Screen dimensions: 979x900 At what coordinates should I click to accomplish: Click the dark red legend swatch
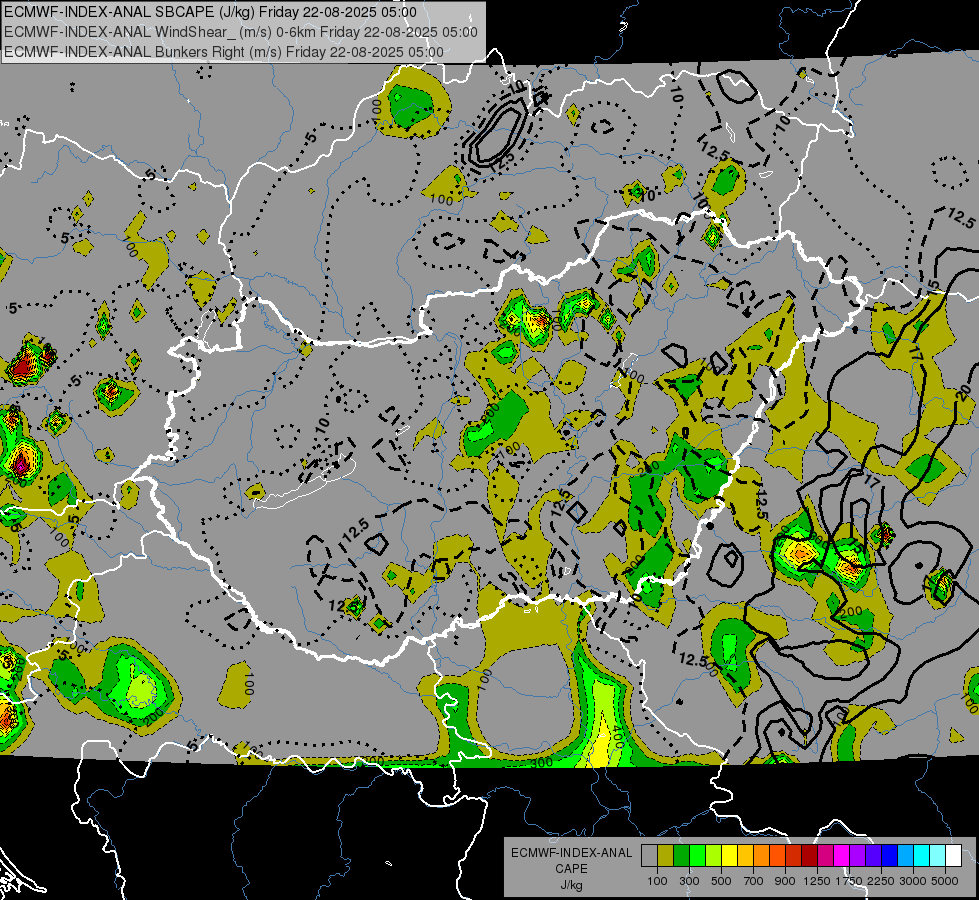[x=809, y=856]
